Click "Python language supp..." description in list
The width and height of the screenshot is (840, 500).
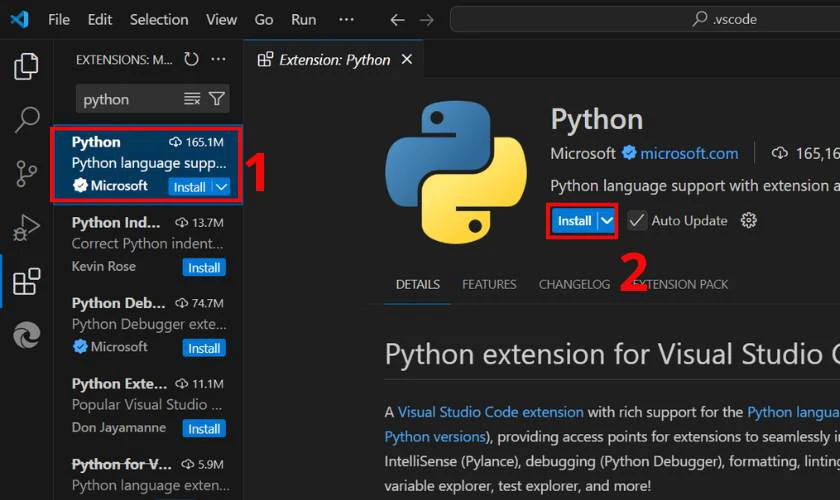pos(149,163)
